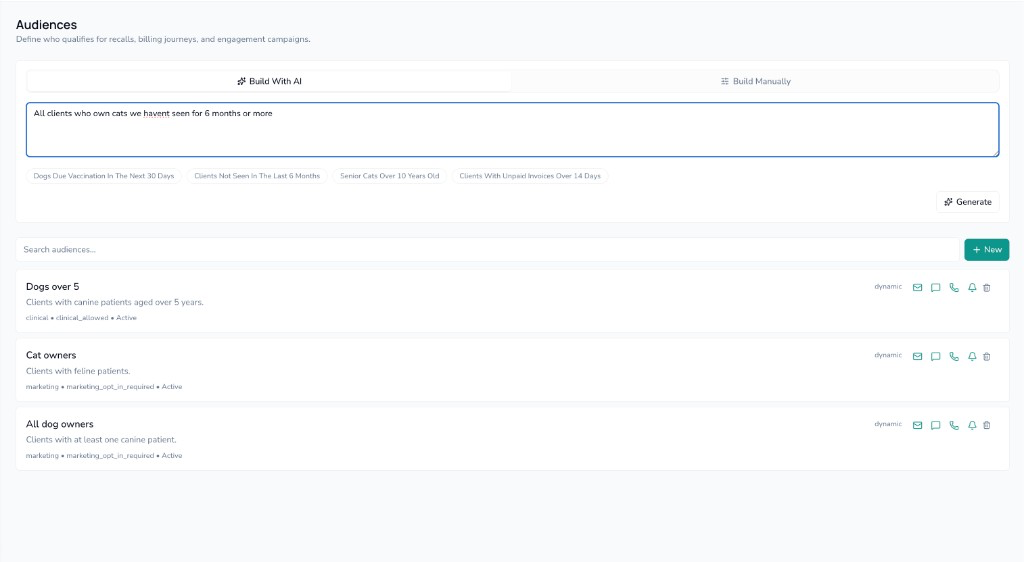Switch to Build With AI tab
Viewport: 1024px width, 562px height.
tap(269, 81)
